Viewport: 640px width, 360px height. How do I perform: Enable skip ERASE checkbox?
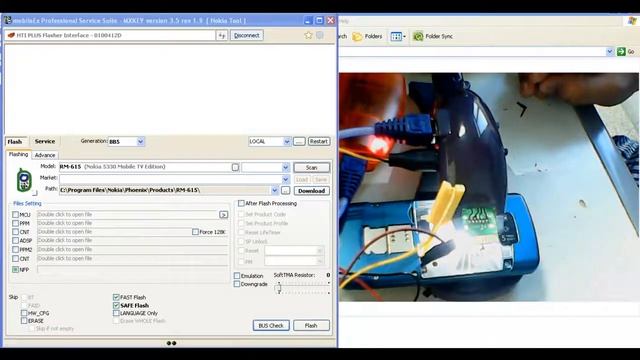(24, 321)
